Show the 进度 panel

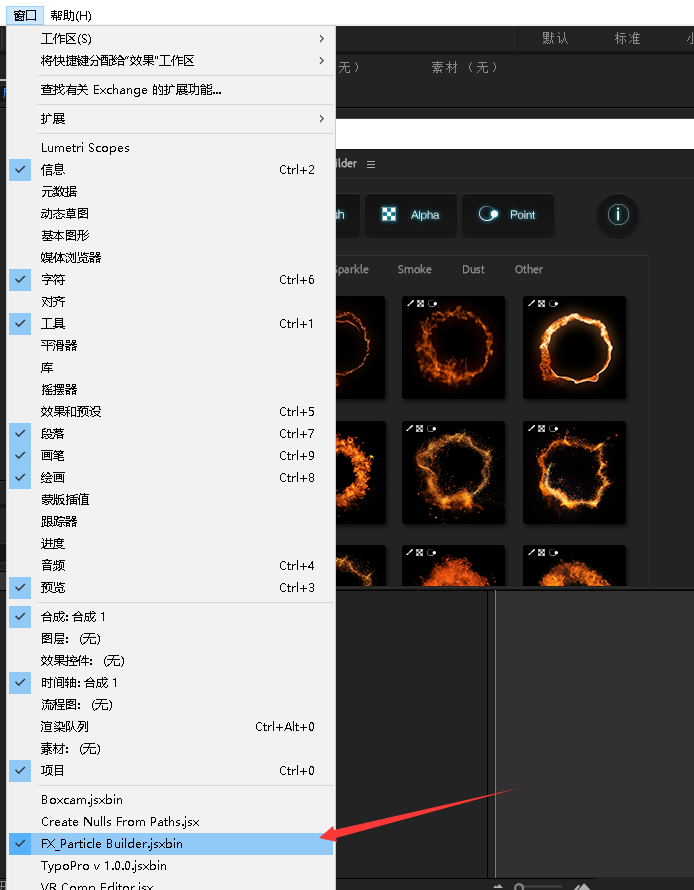click(x=171, y=544)
